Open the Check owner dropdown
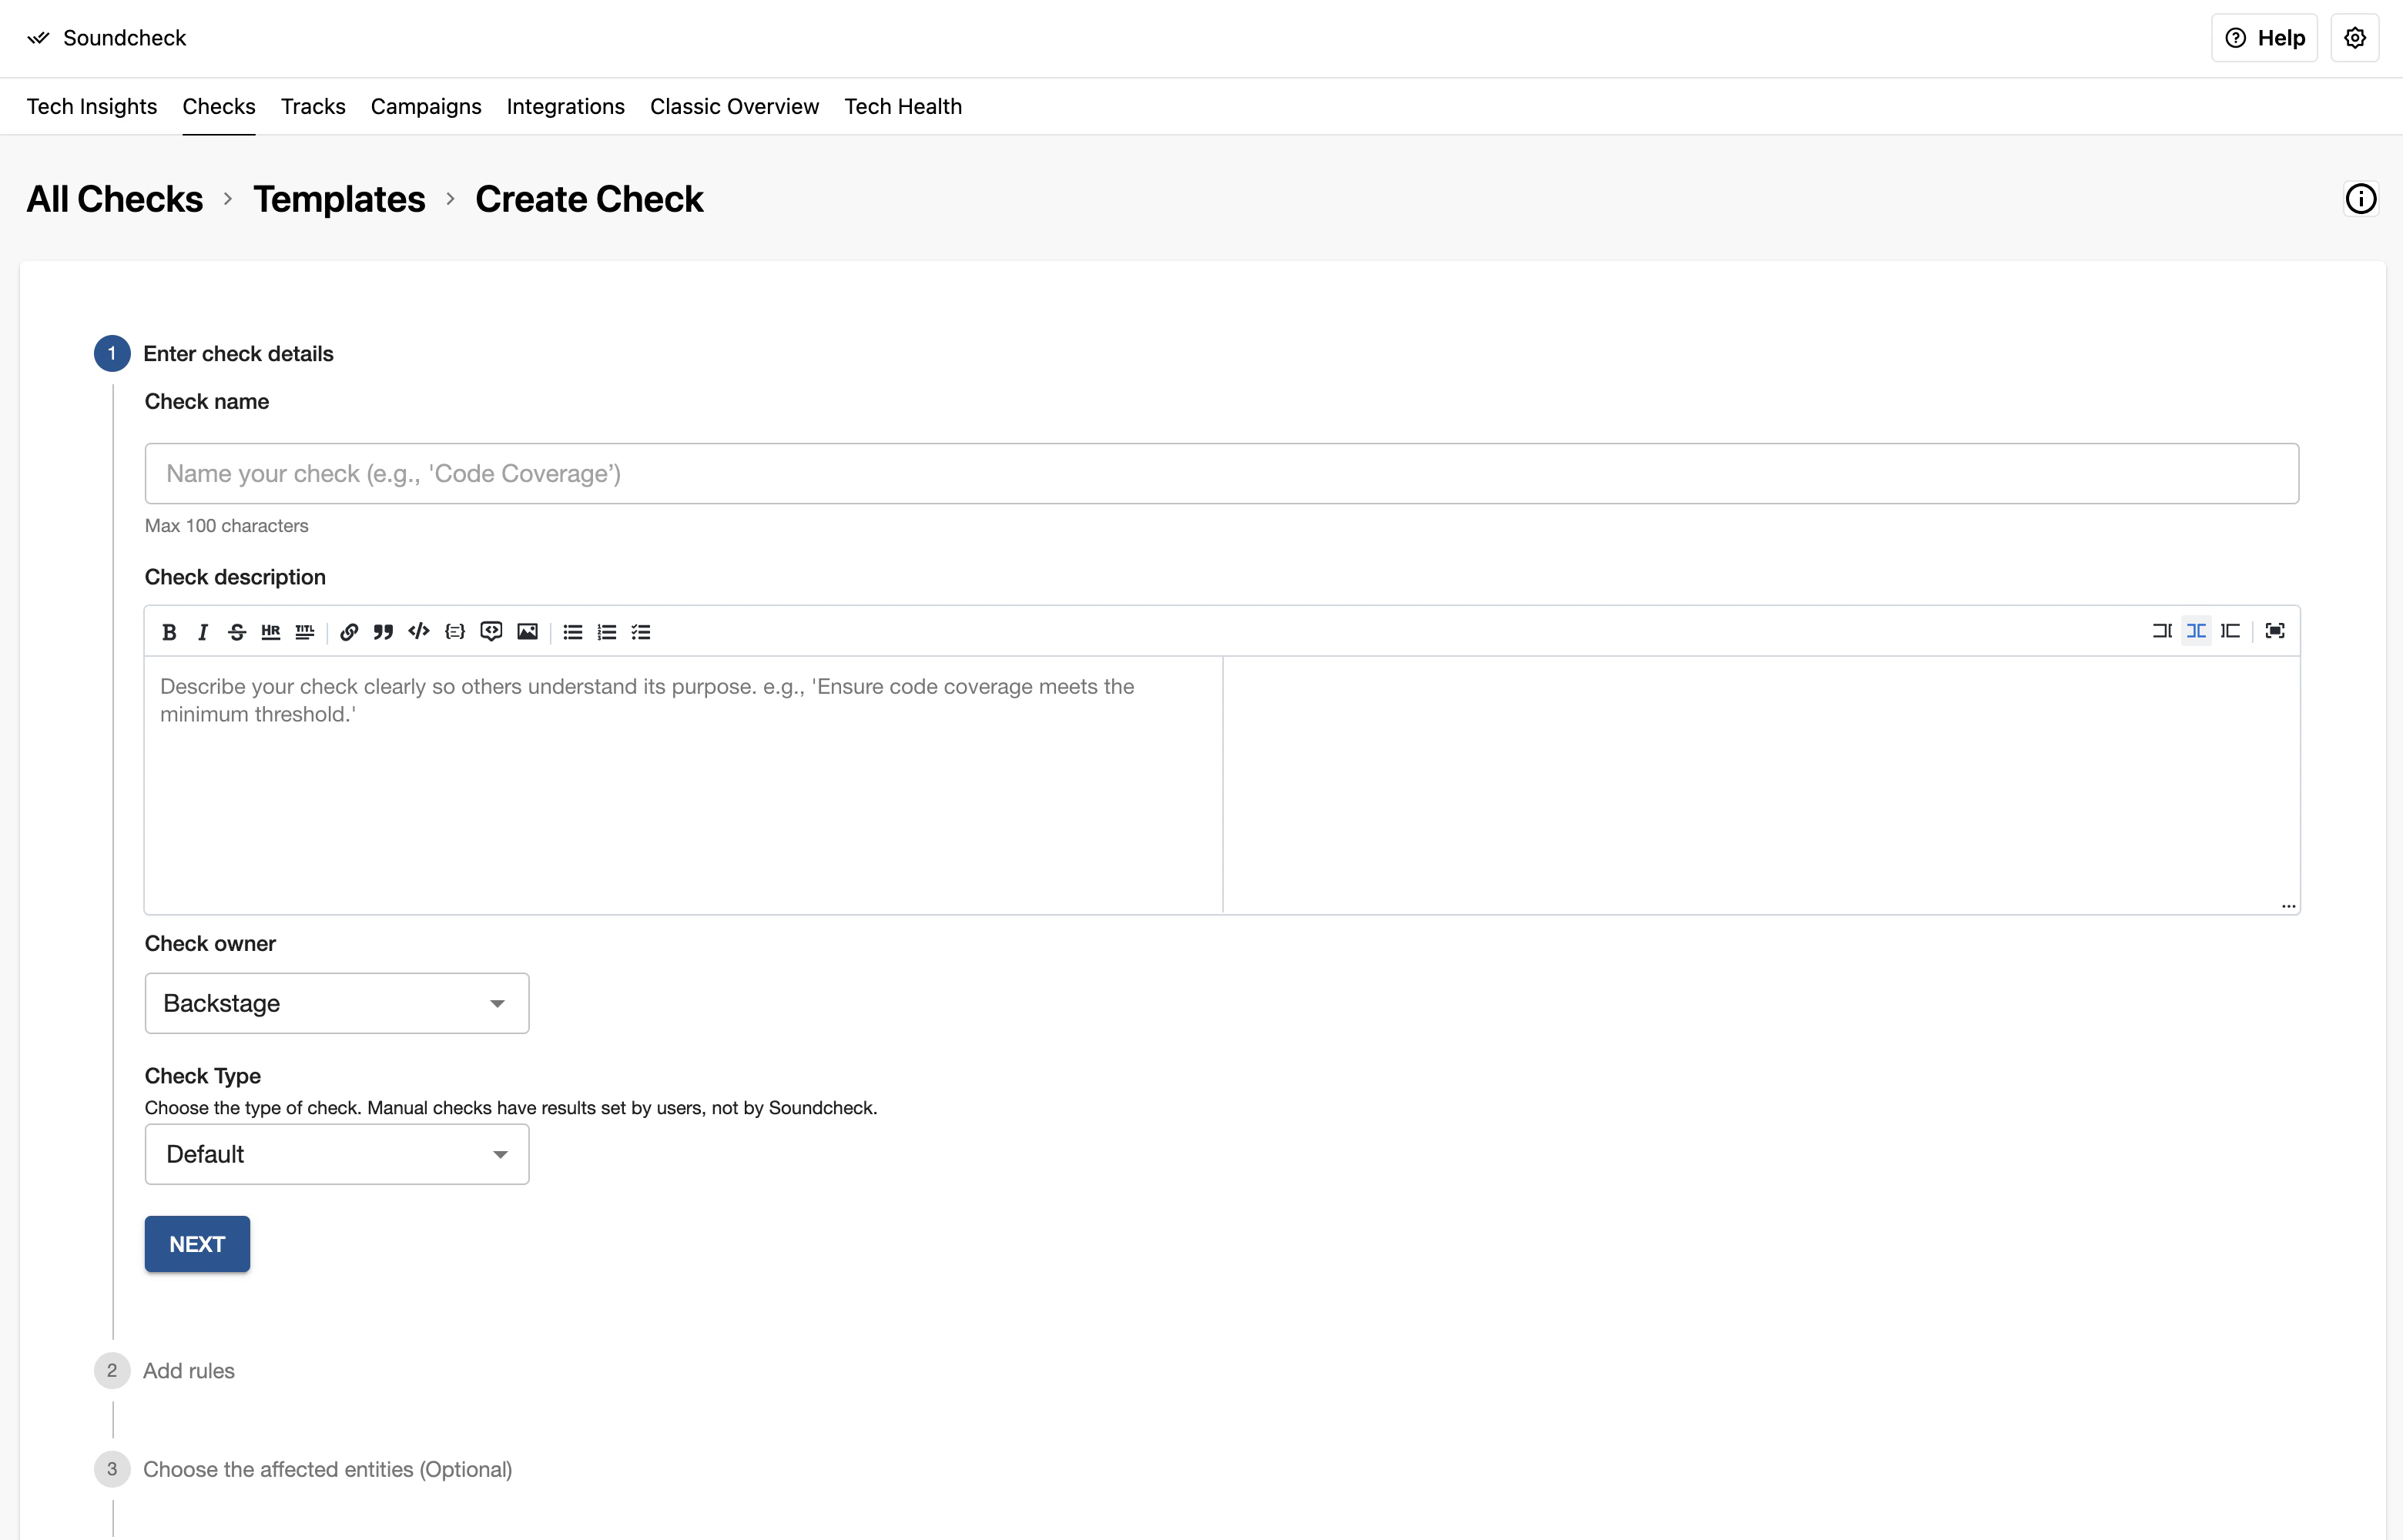 tap(336, 1003)
